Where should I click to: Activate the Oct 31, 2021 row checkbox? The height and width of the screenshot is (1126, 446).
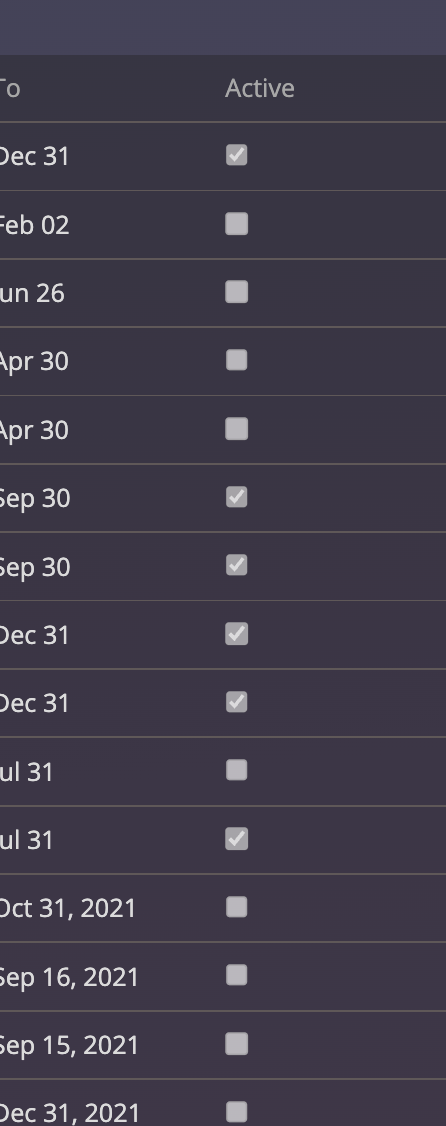(236, 907)
